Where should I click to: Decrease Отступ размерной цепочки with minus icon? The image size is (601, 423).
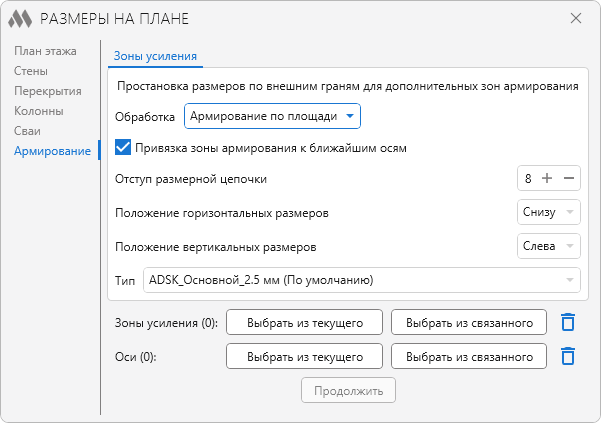[x=569, y=178]
